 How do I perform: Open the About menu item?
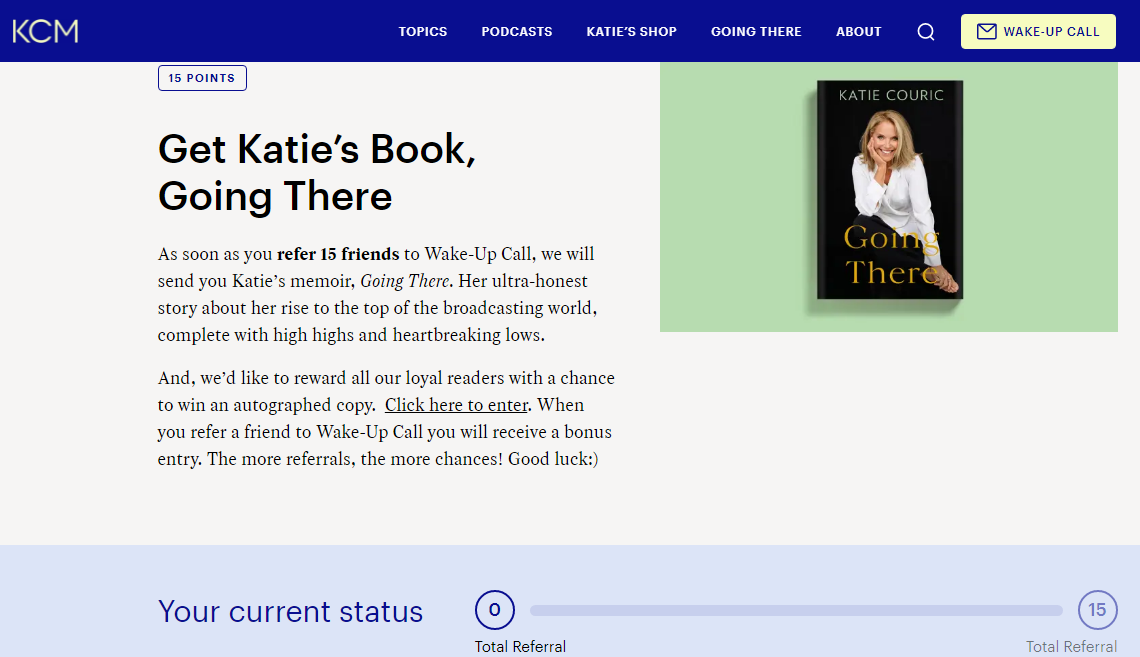(859, 31)
